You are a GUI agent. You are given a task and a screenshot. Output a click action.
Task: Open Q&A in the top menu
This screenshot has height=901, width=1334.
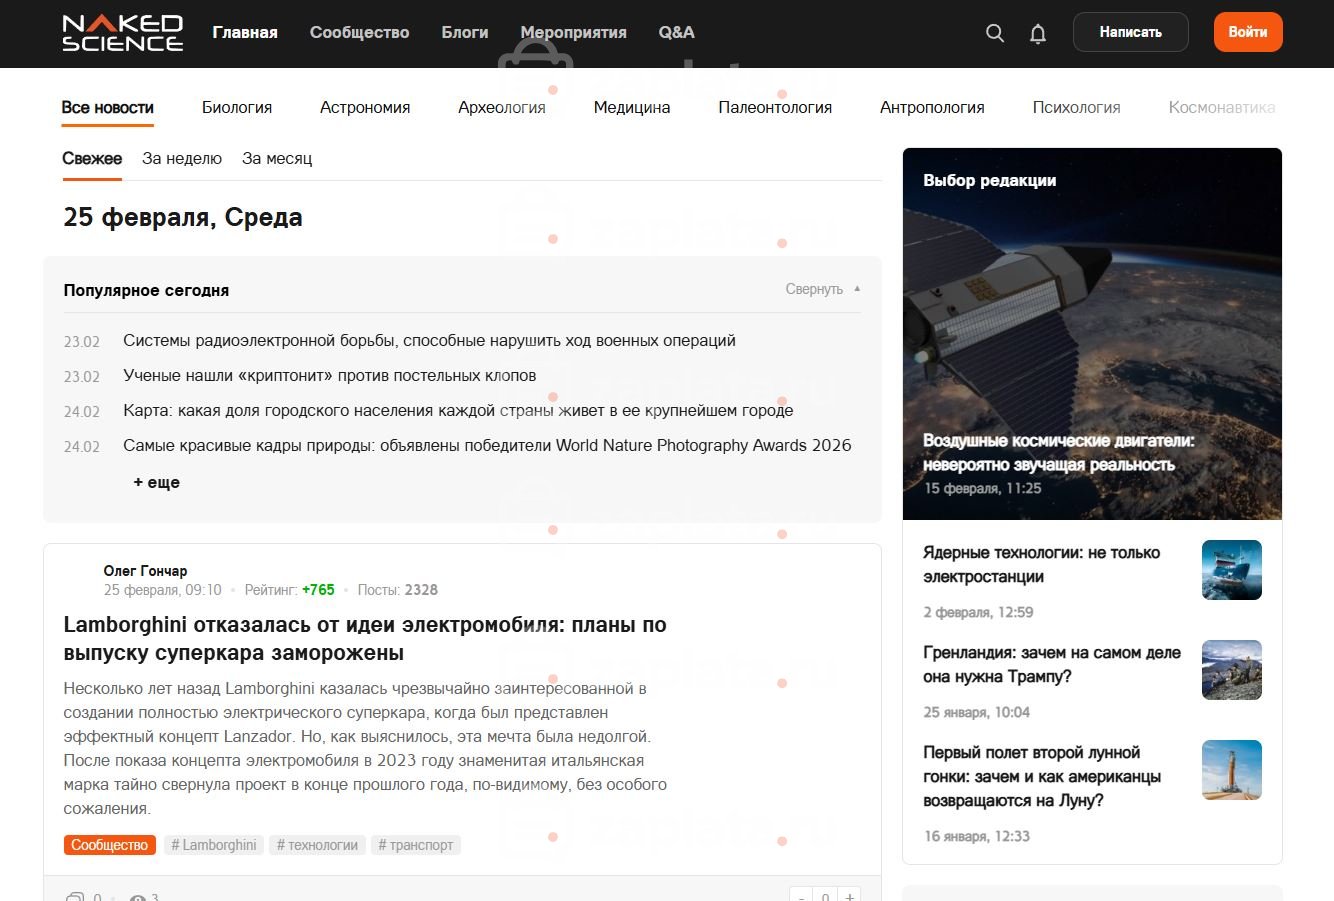(x=676, y=32)
